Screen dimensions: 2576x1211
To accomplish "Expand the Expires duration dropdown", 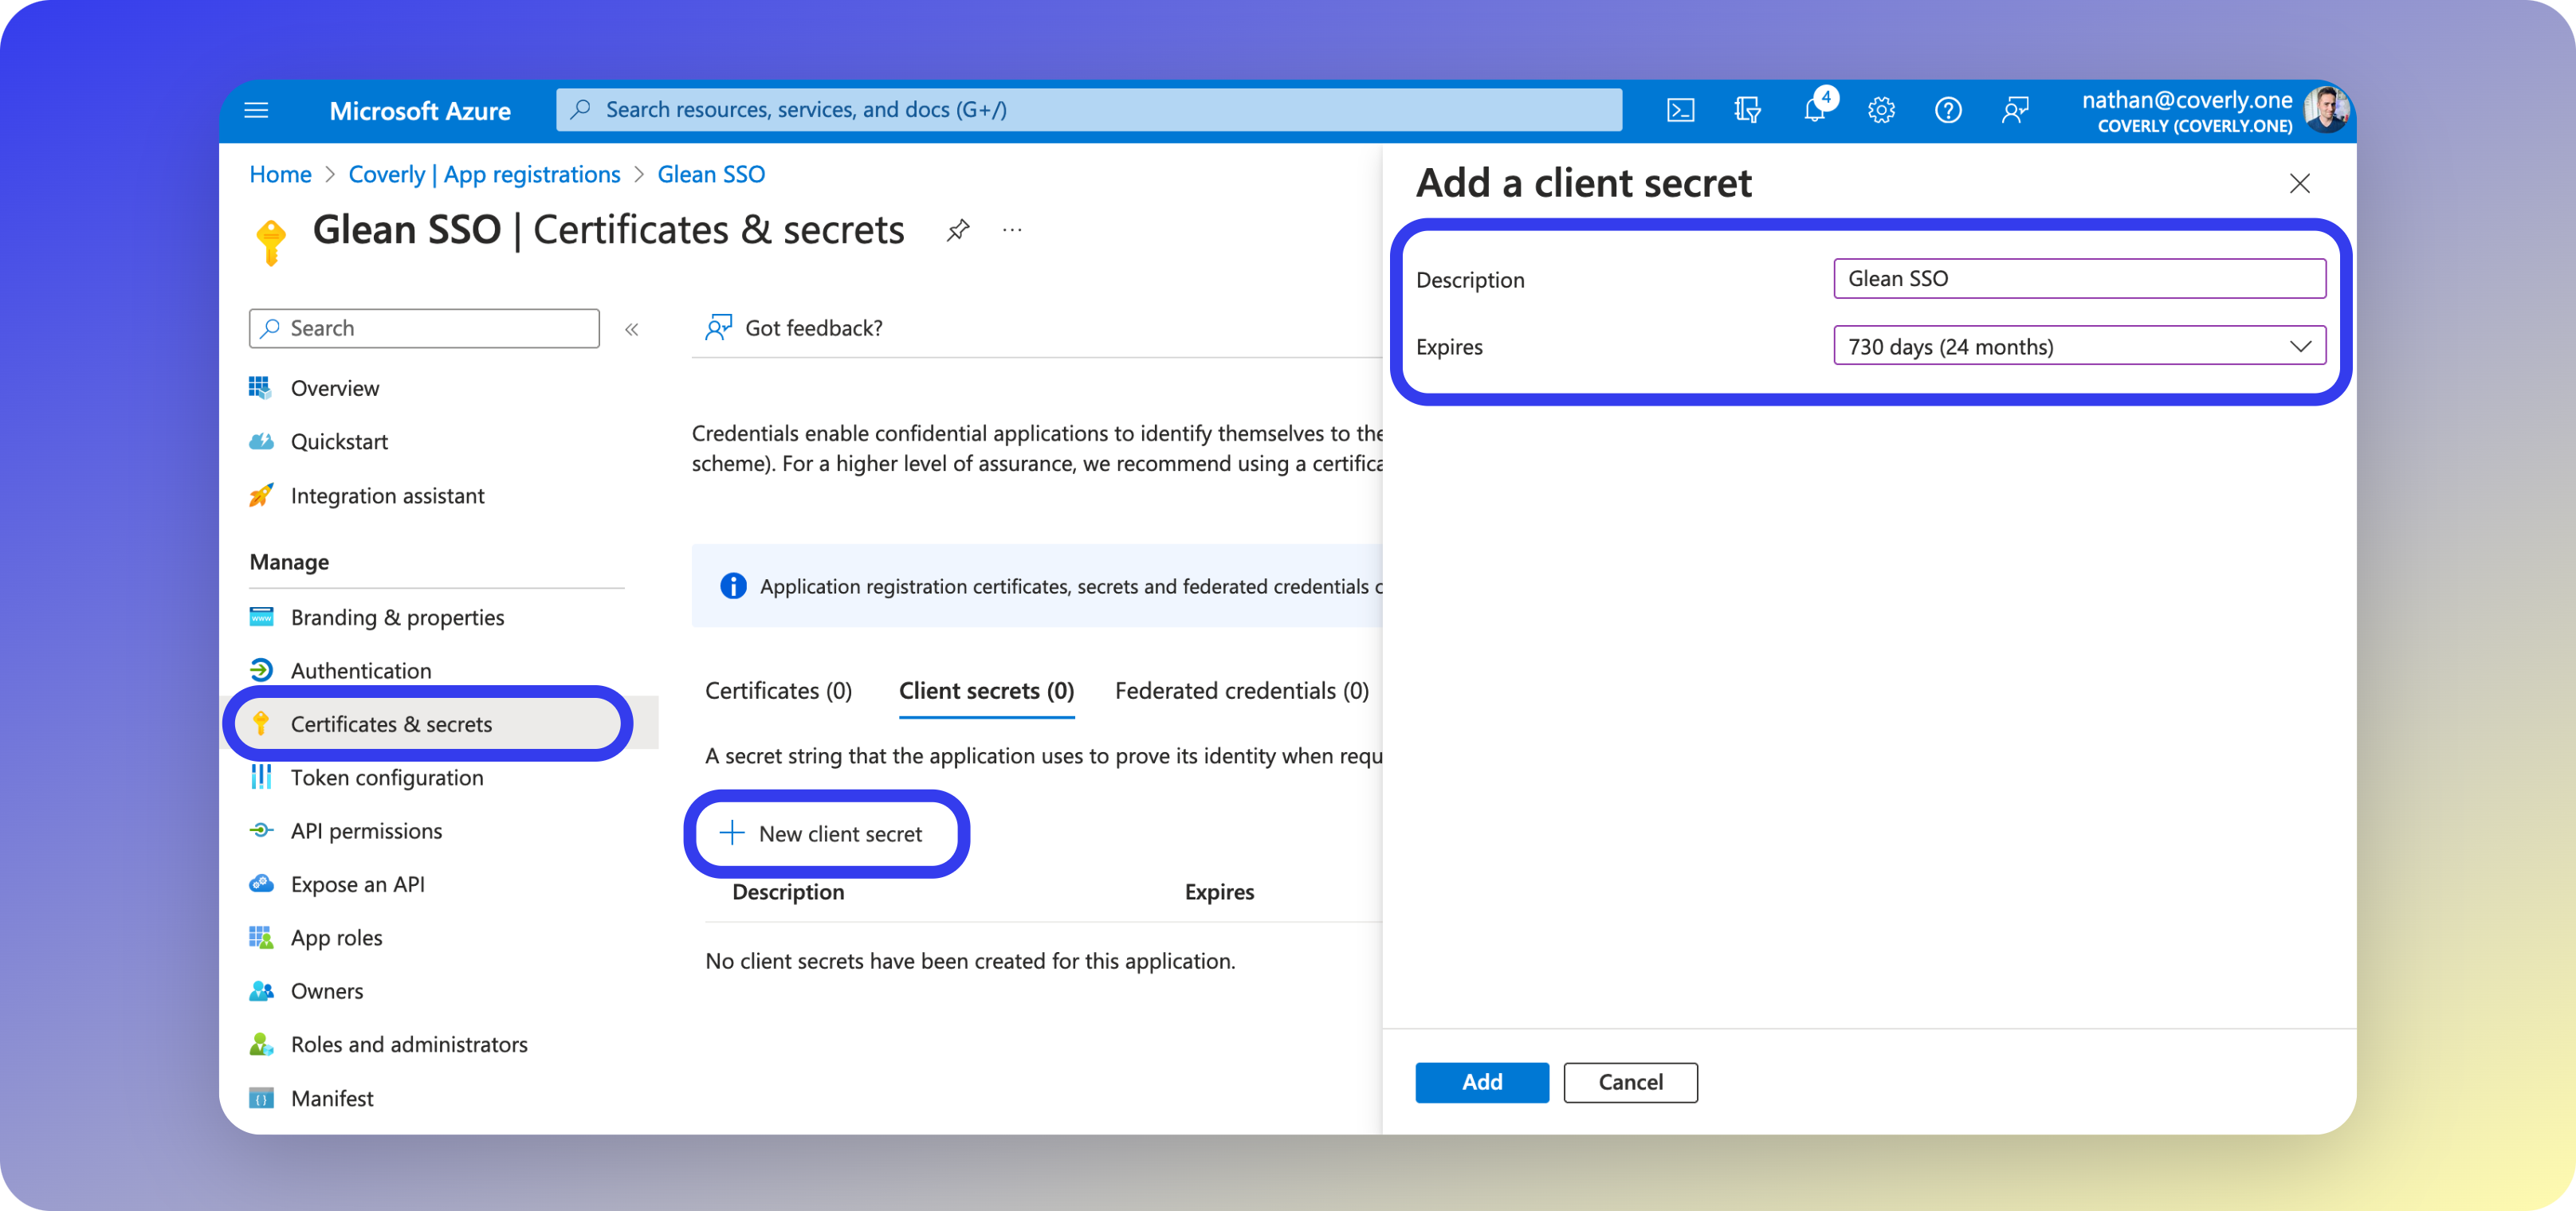I will [x=2079, y=346].
